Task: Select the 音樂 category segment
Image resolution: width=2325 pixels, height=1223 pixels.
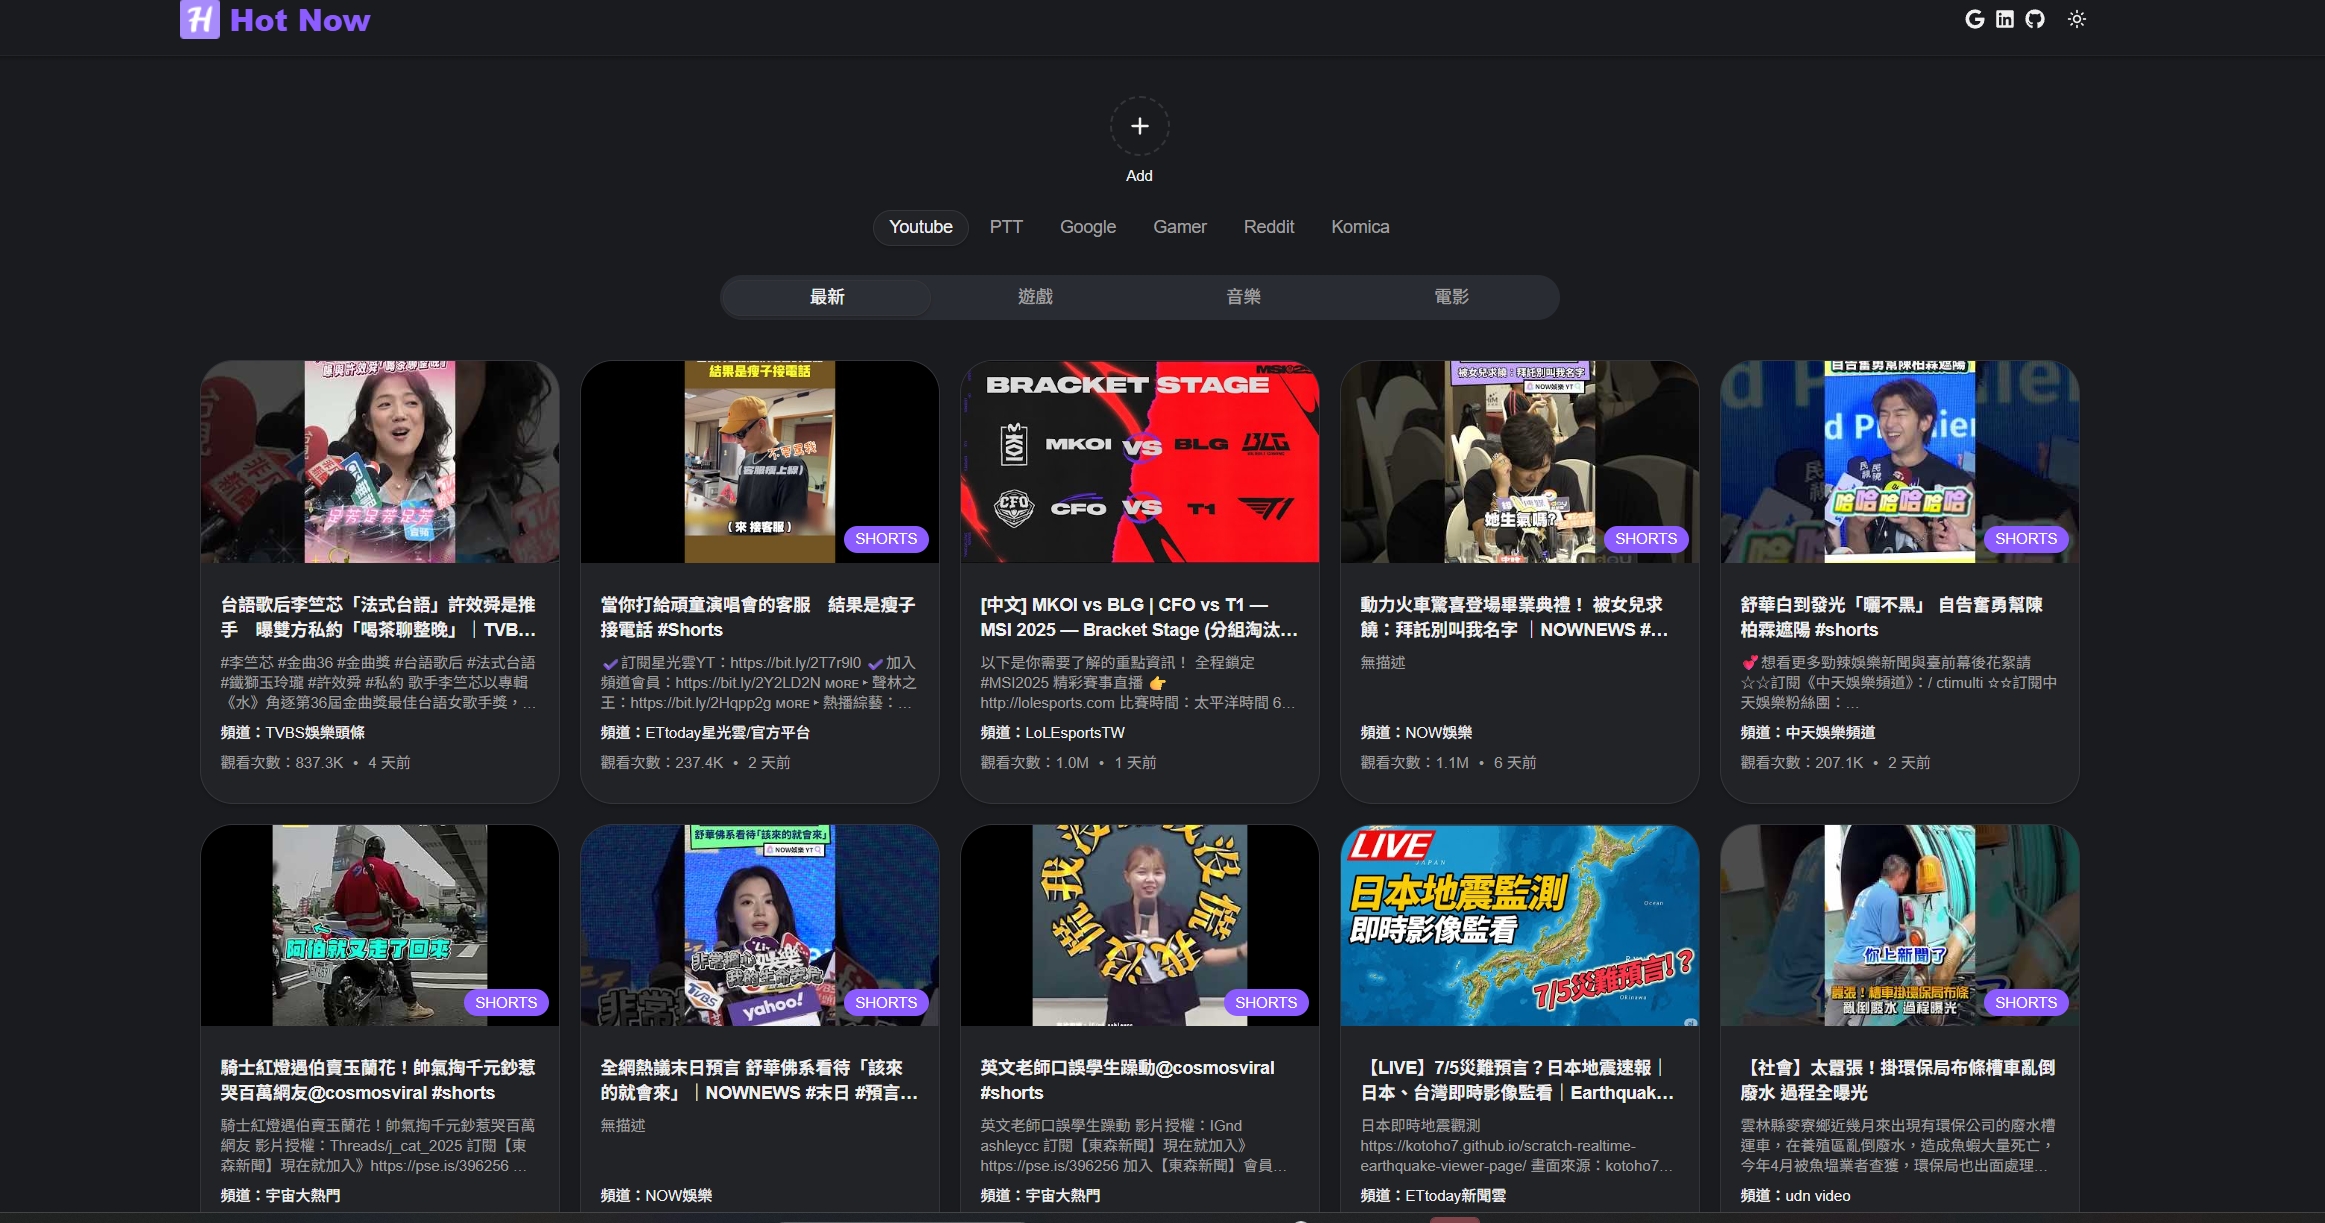Action: tap(1243, 297)
